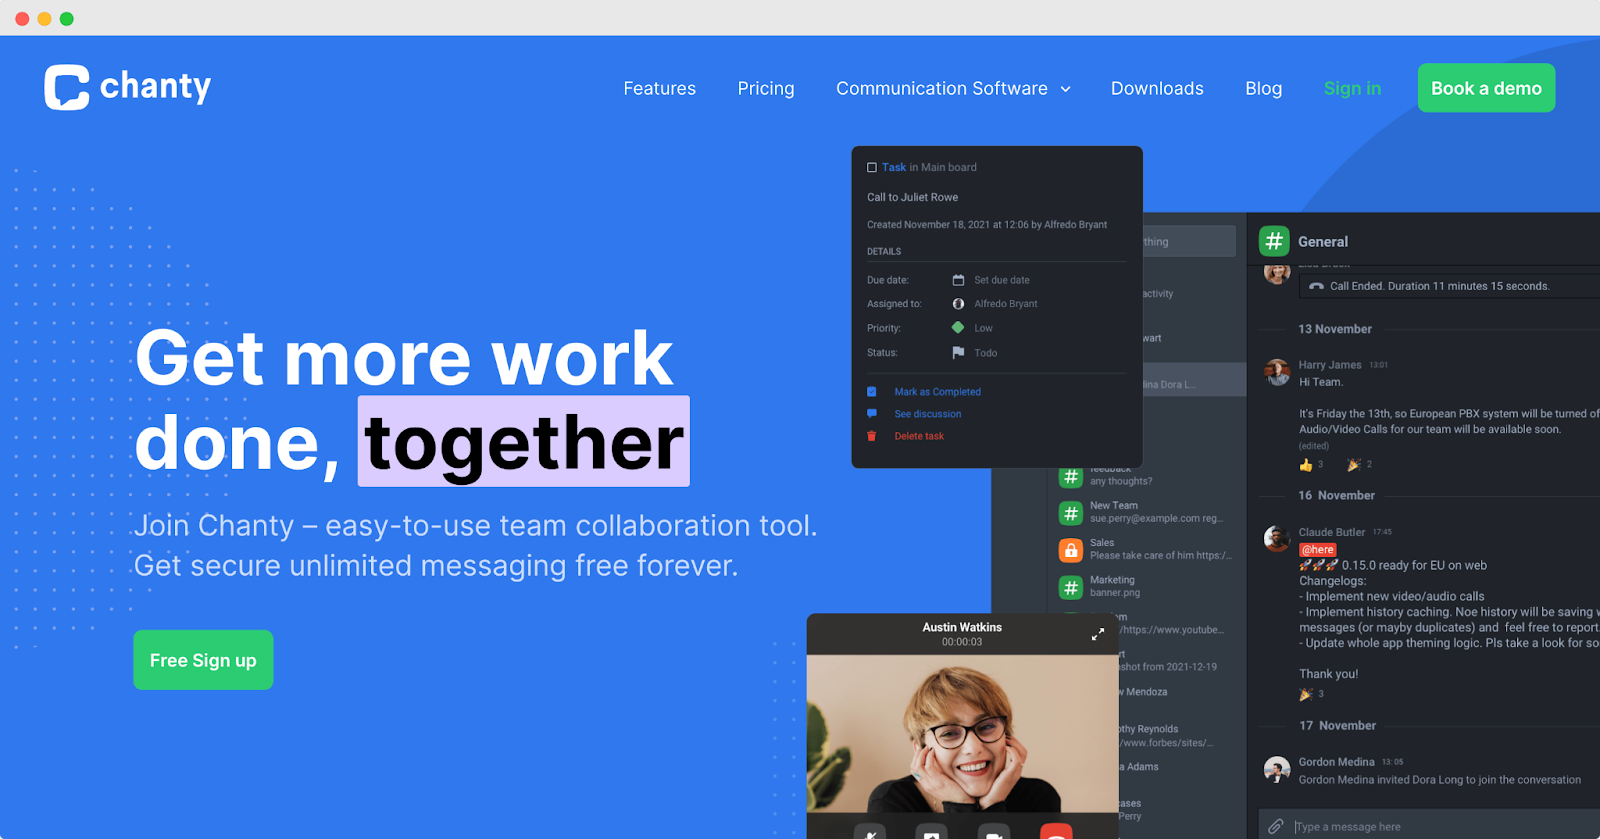Click thumbs up reaction on Harry's message
The image size is (1600, 839).
point(1306,465)
